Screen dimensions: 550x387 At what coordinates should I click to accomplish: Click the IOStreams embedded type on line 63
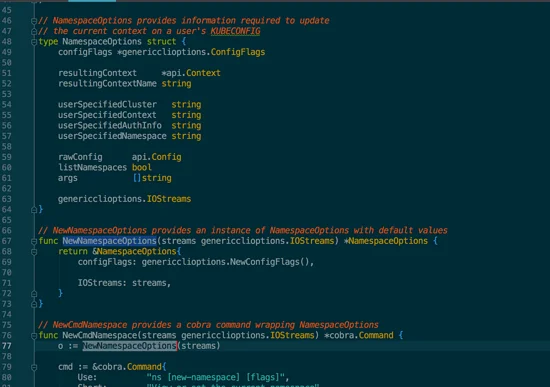(x=169, y=199)
